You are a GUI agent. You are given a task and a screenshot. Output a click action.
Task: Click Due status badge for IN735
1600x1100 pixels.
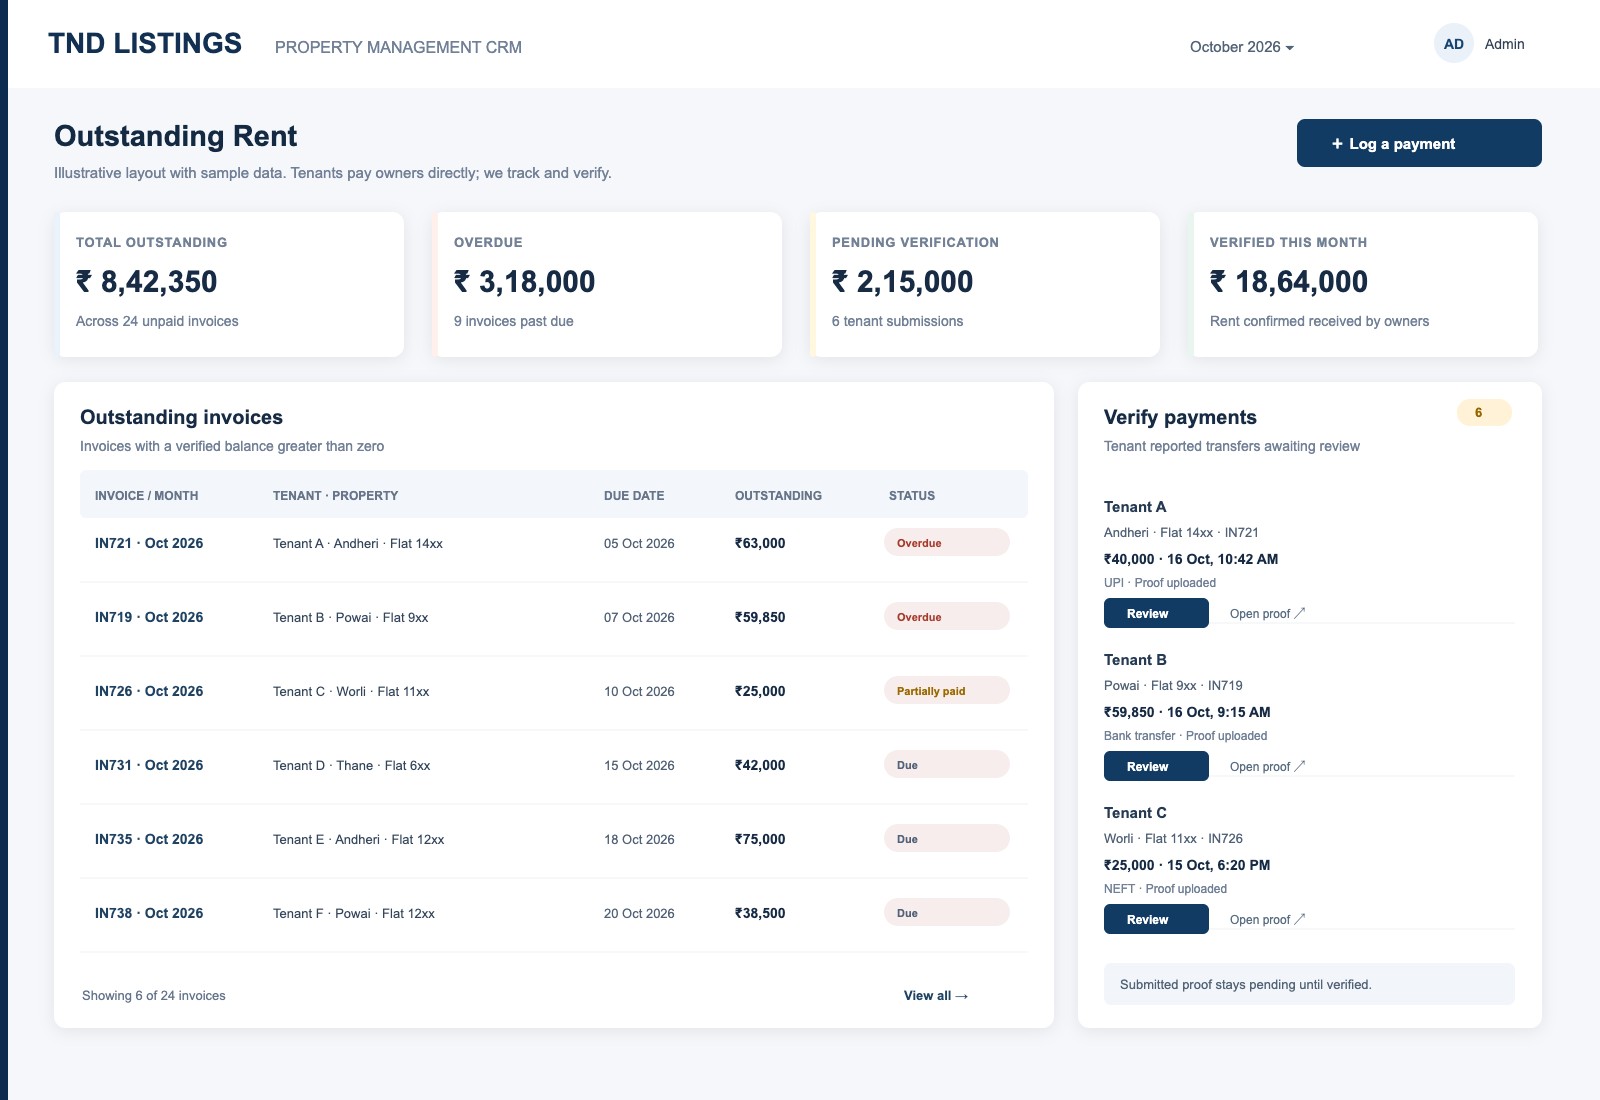point(946,839)
